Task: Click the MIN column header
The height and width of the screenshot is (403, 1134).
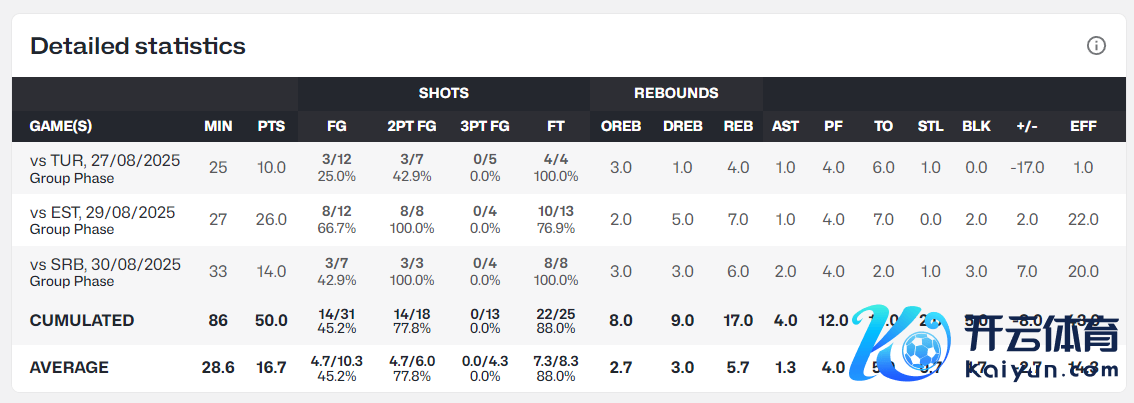Action: pyautogui.click(x=218, y=126)
